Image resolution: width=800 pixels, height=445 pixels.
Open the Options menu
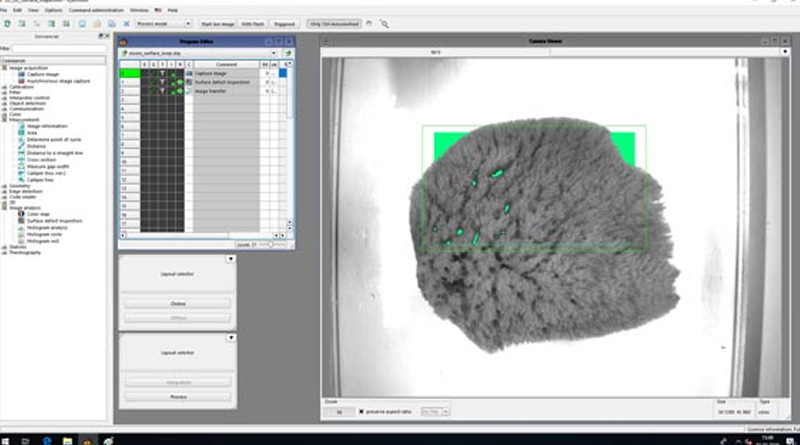tap(53, 10)
